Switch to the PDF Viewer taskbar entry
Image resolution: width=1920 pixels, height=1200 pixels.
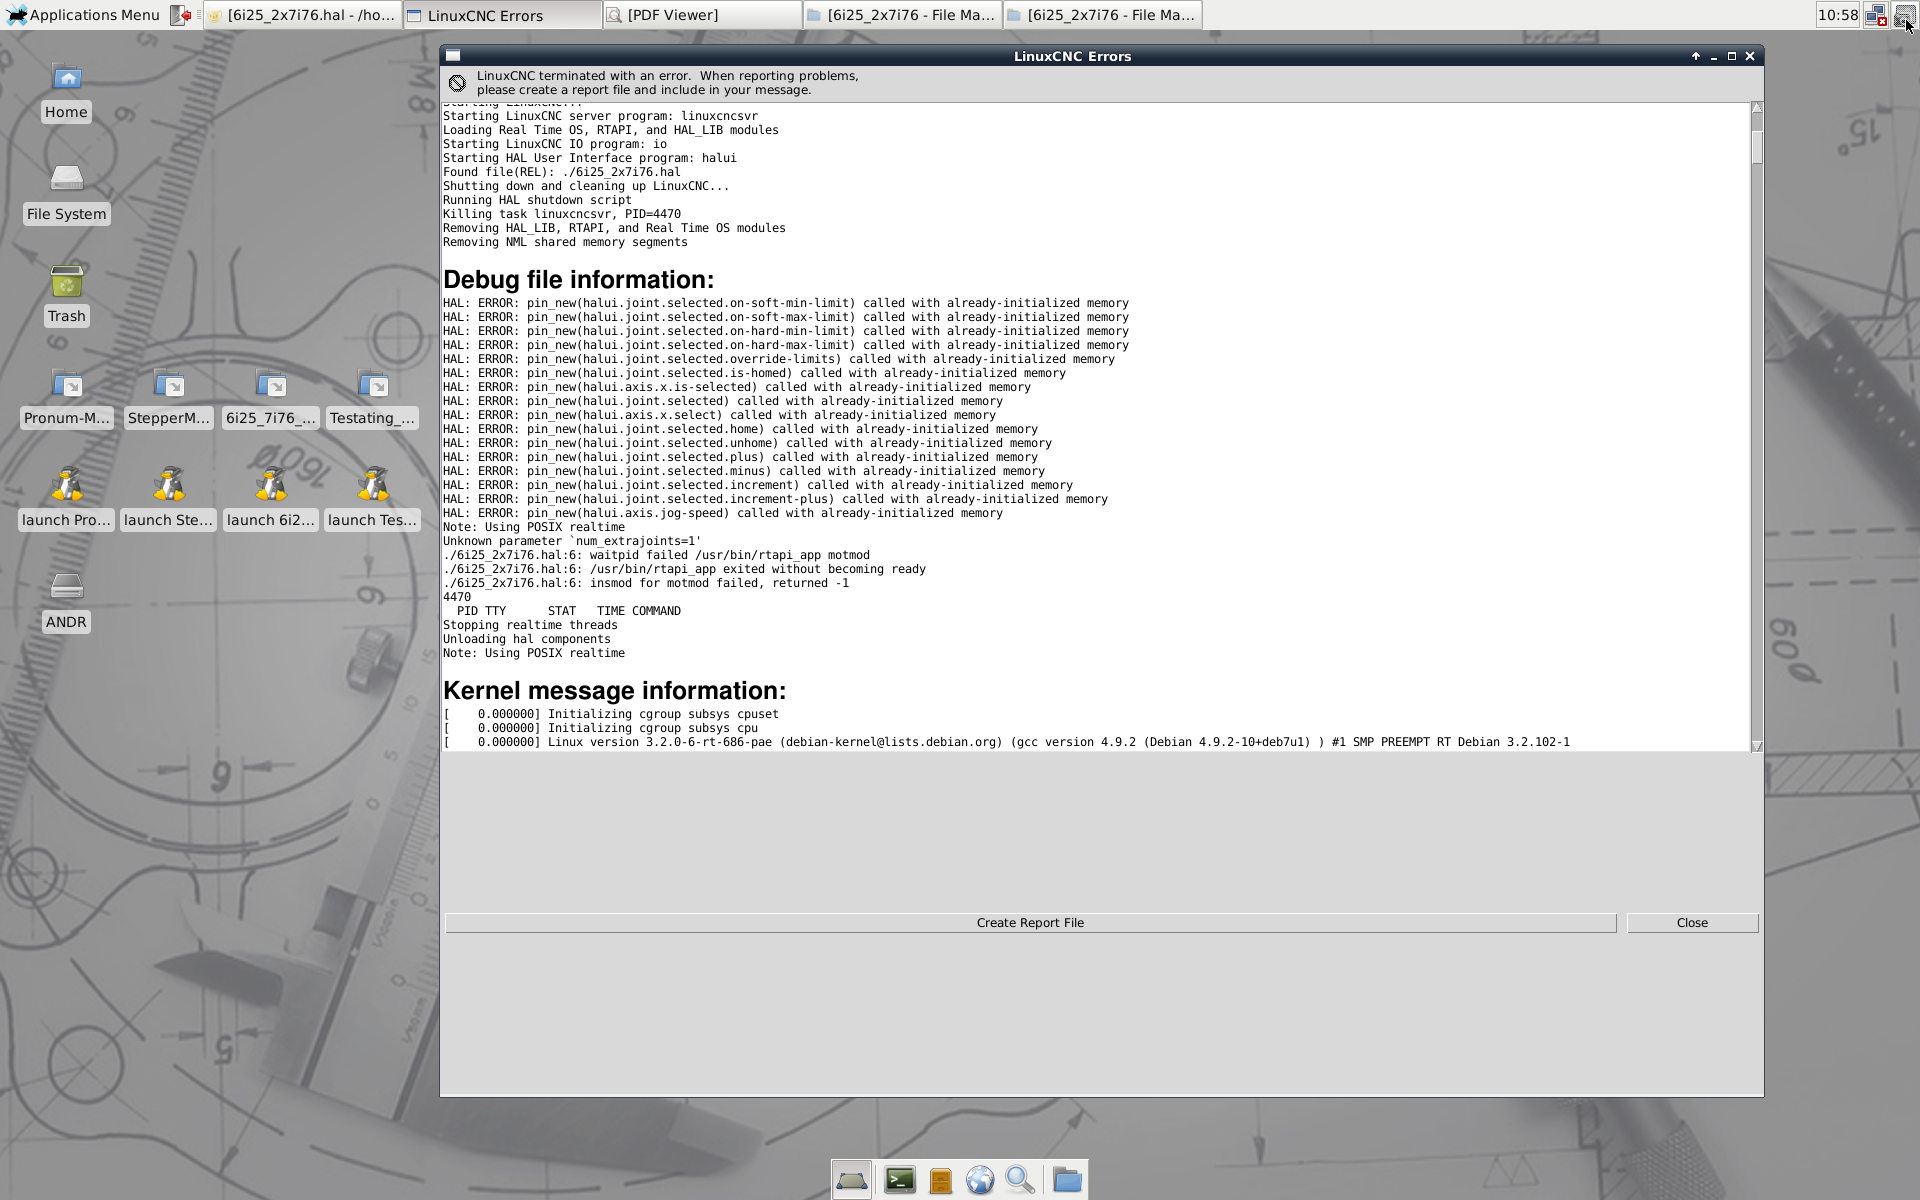[702, 15]
